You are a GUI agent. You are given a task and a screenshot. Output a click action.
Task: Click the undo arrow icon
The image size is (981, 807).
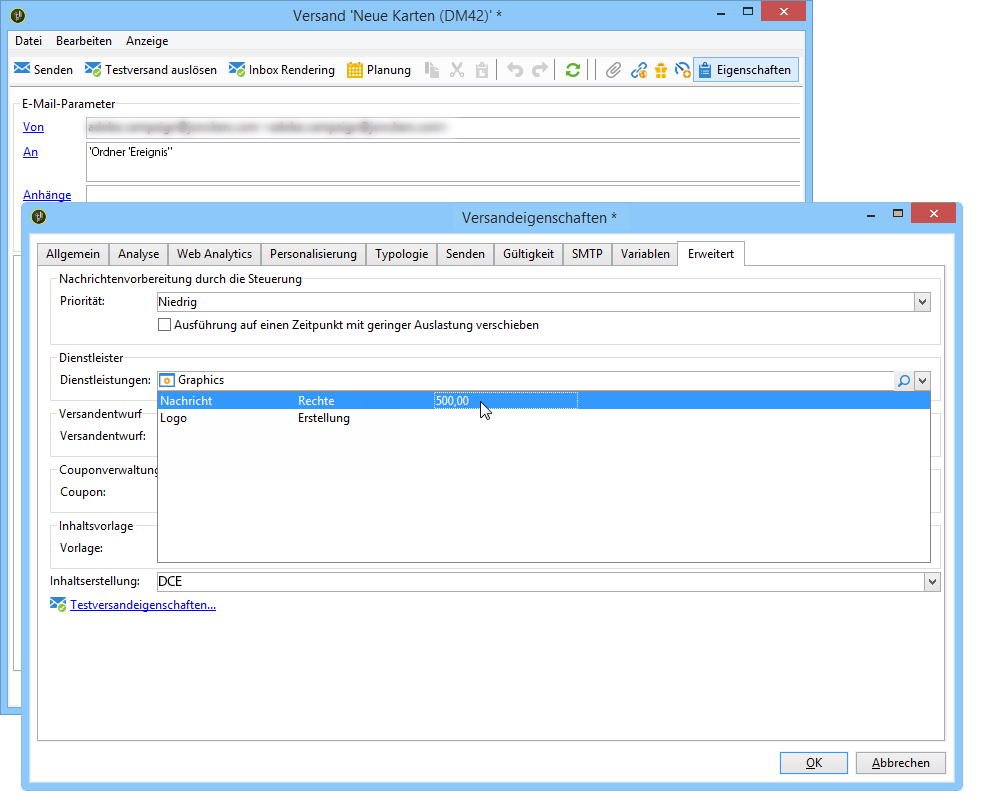515,69
